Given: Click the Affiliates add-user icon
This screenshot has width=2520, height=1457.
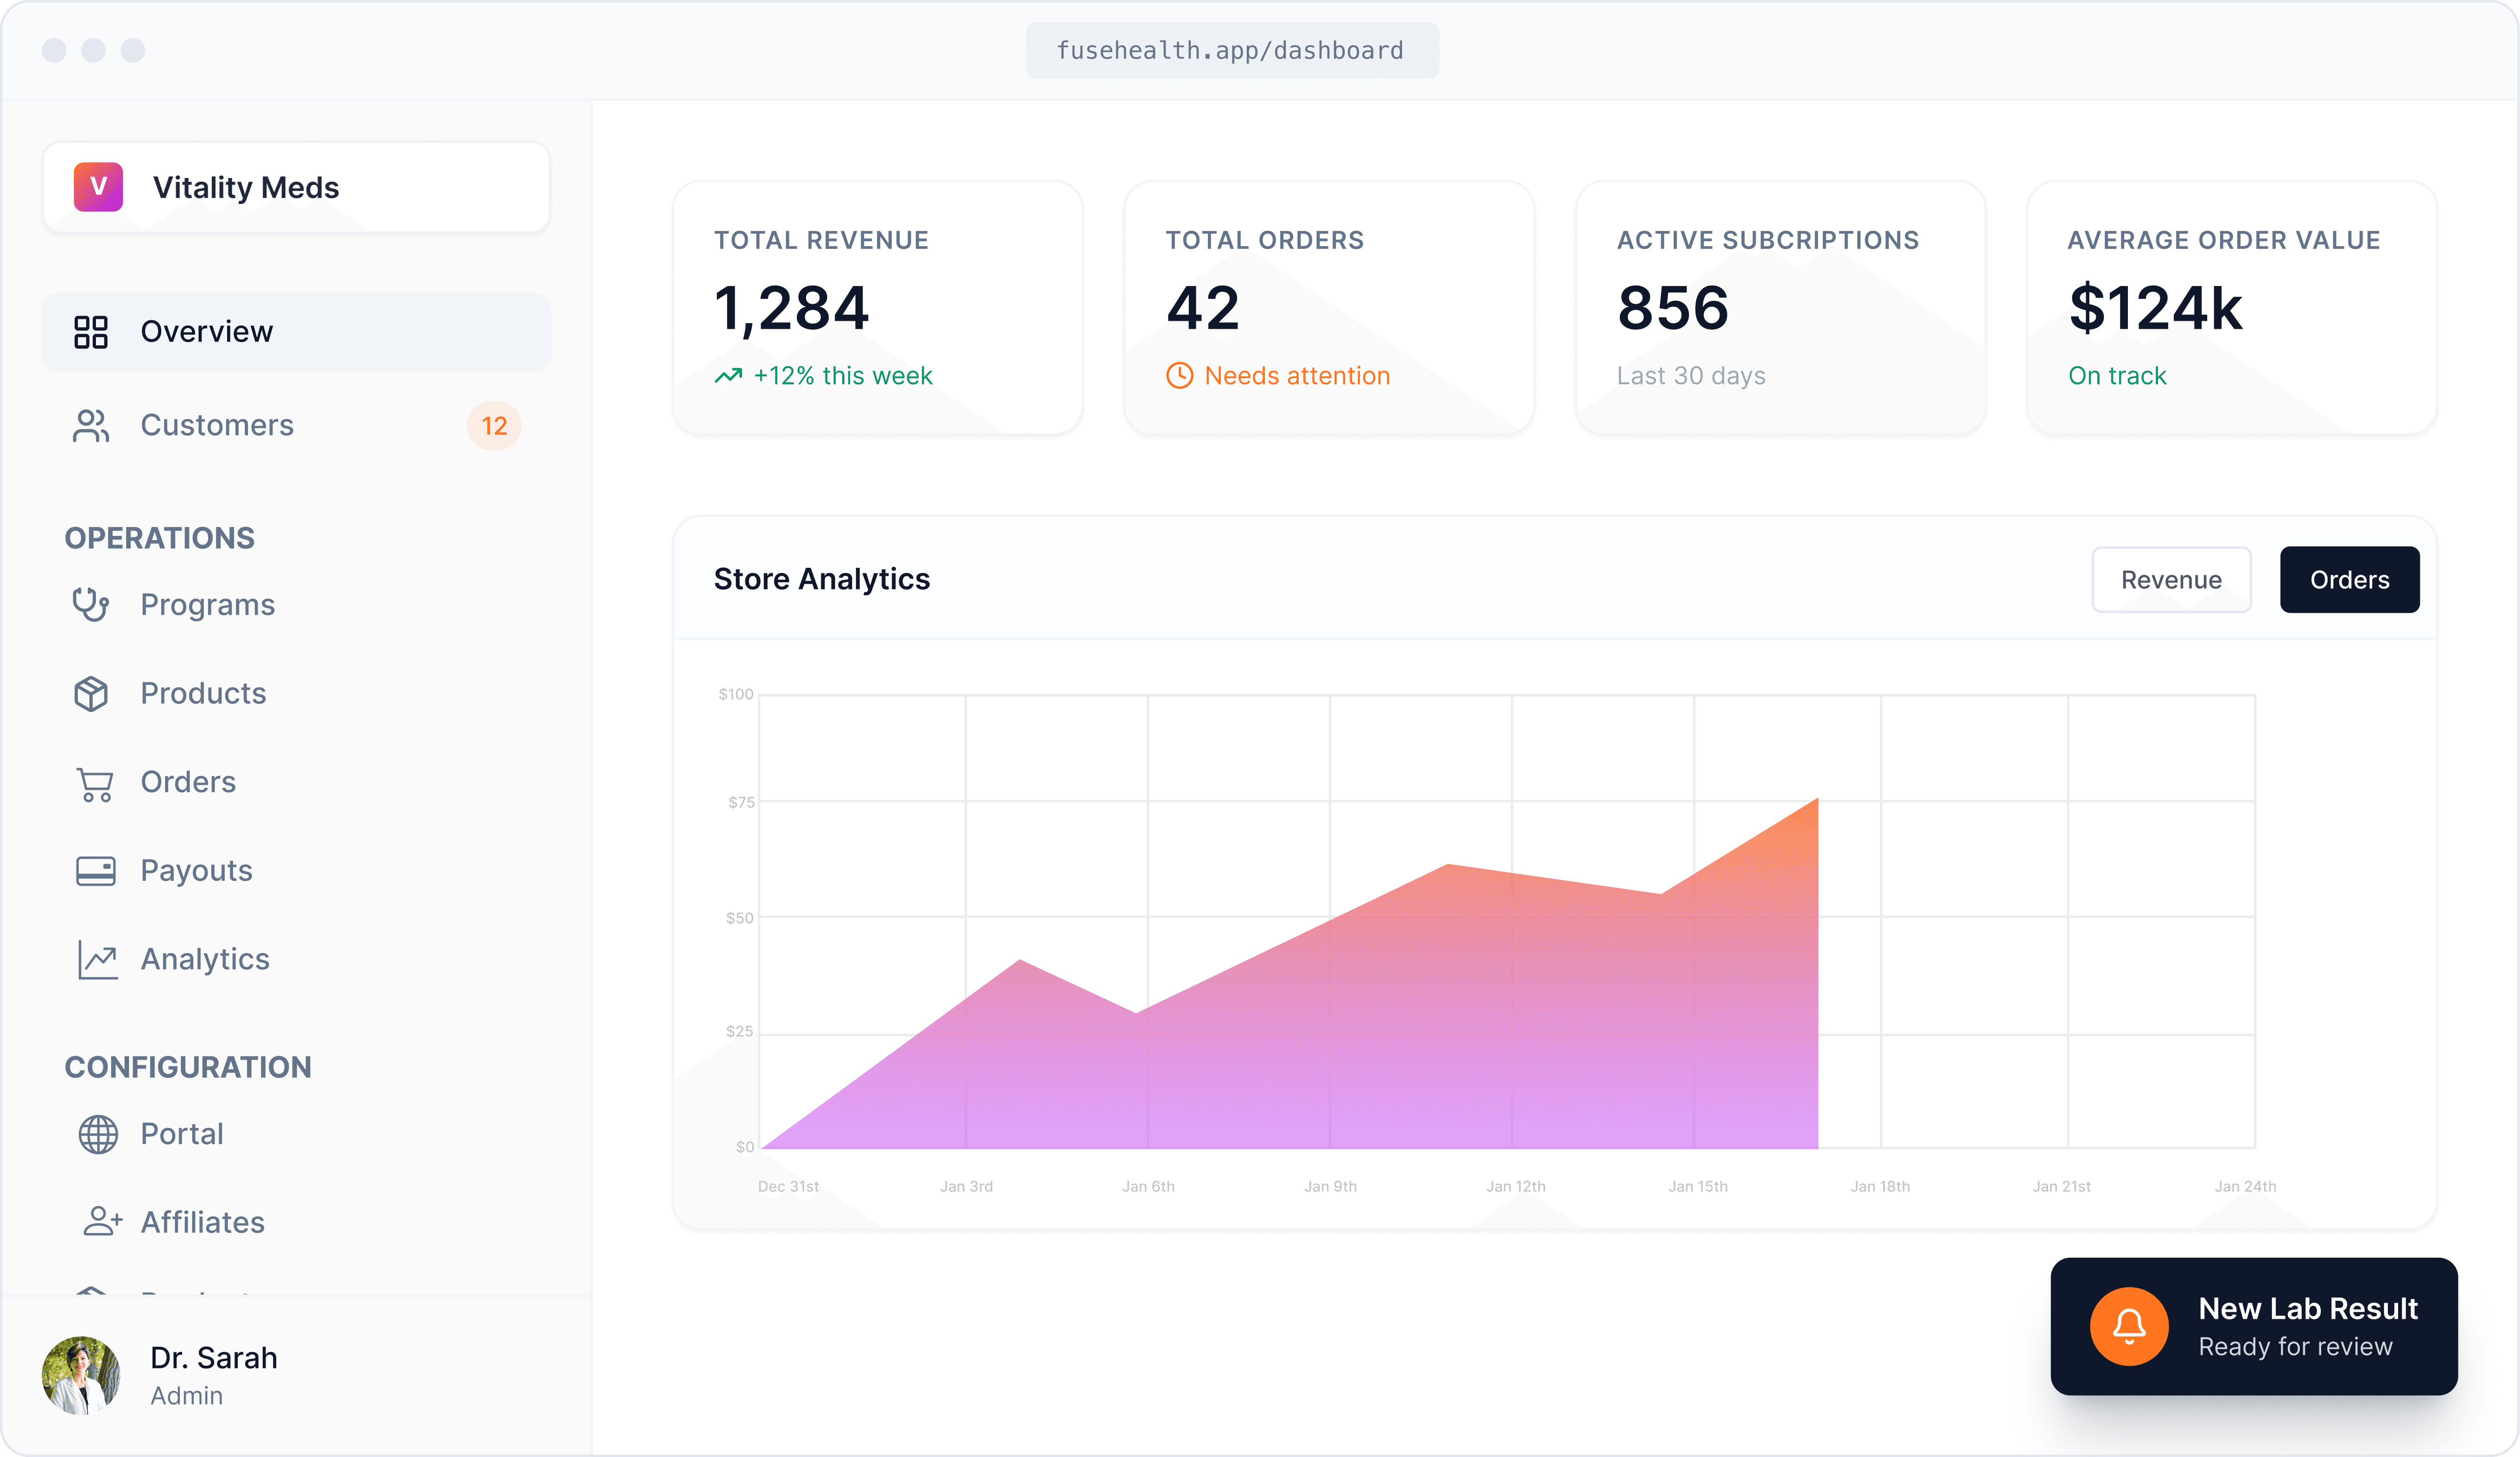Looking at the screenshot, I should pyautogui.click(x=101, y=1222).
